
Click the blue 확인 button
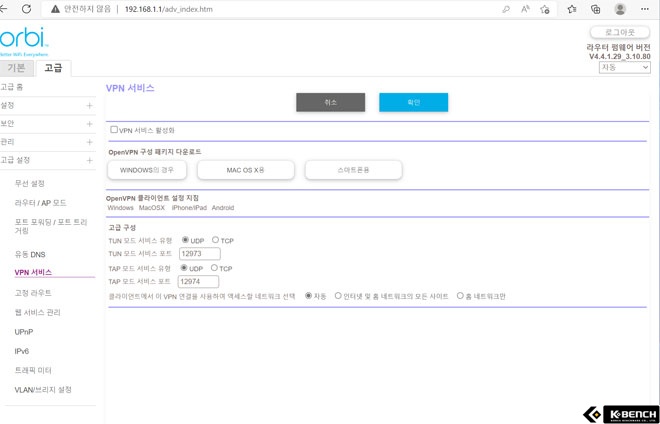[x=413, y=102]
